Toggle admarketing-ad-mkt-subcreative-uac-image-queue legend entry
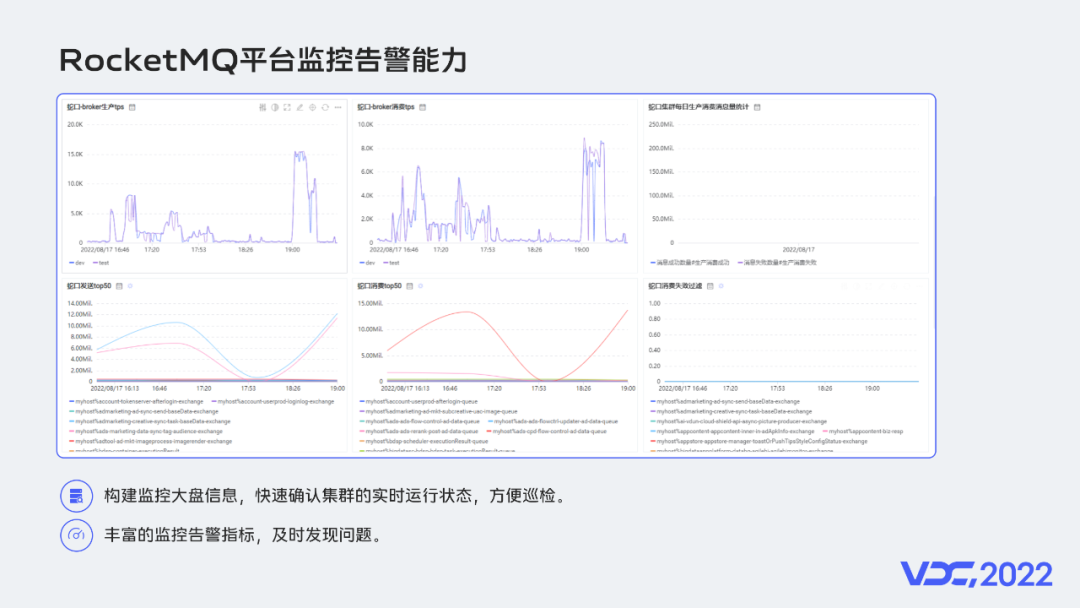The width and height of the screenshot is (1080, 608). click(438, 412)
